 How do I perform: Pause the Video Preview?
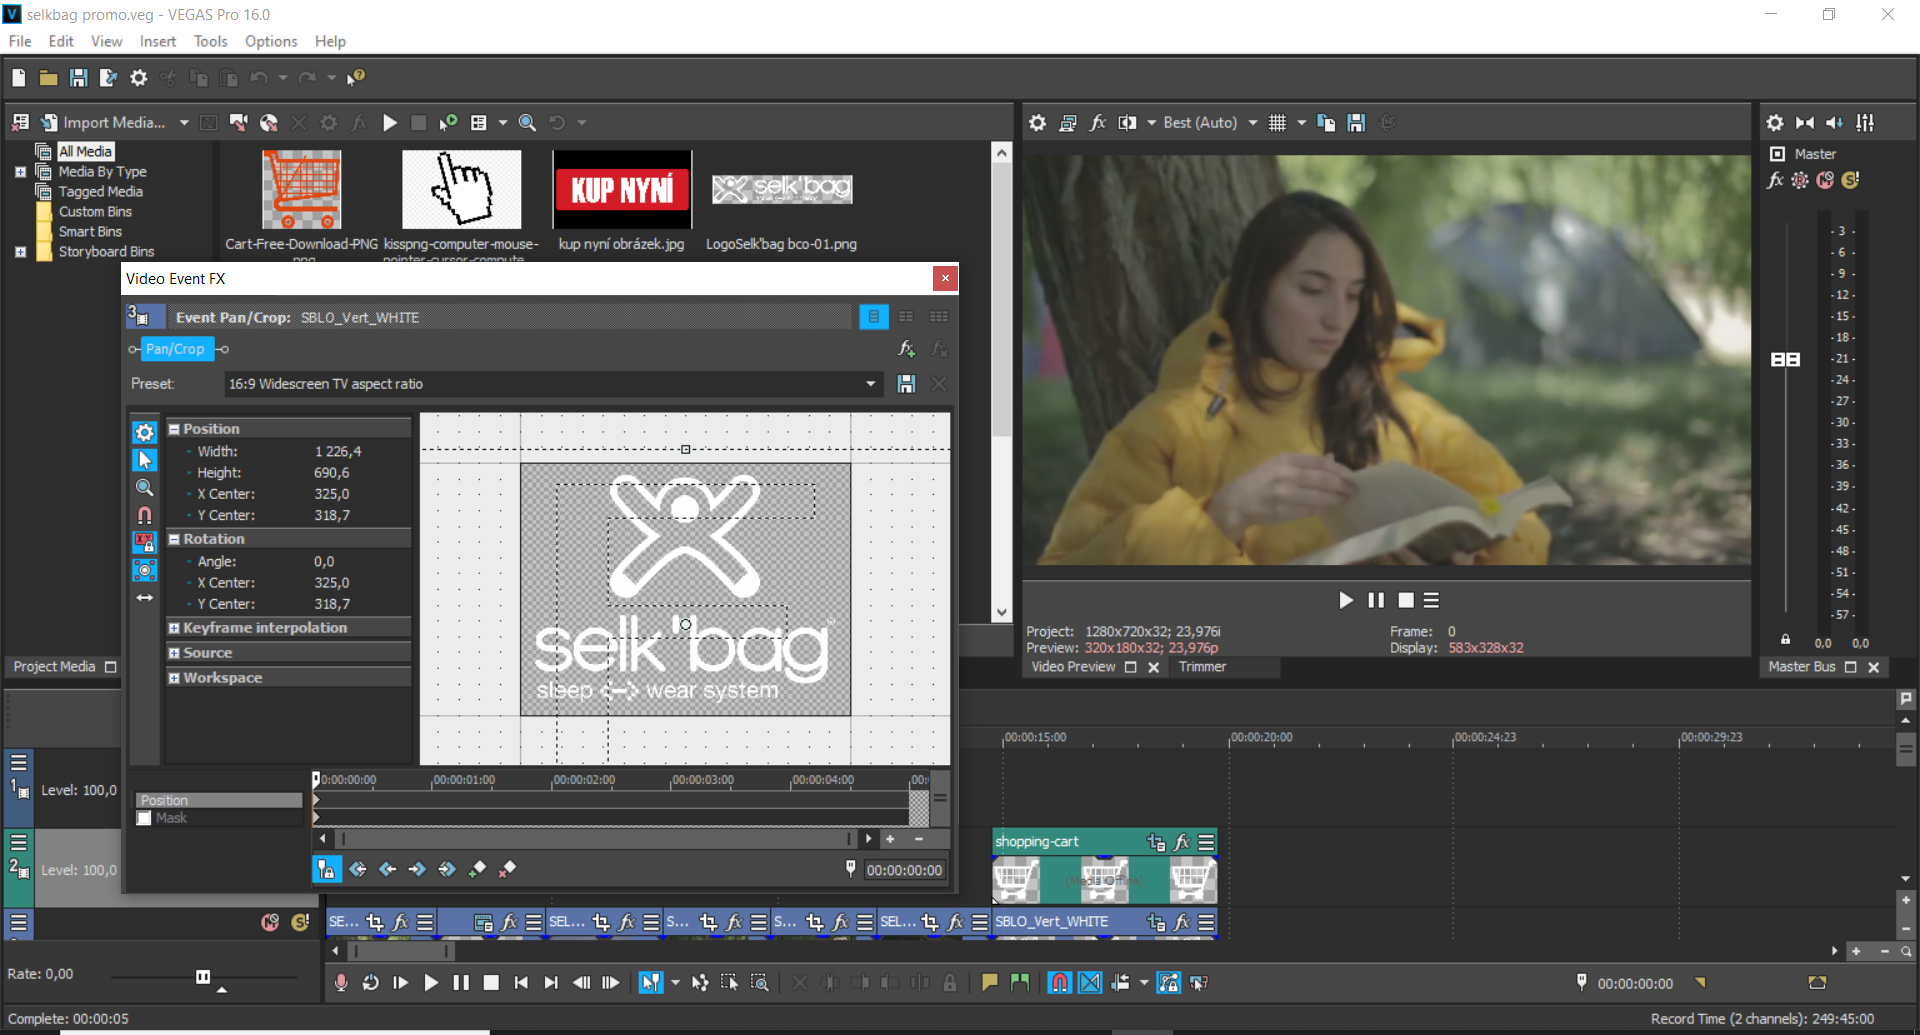[x=1376, y=600]
